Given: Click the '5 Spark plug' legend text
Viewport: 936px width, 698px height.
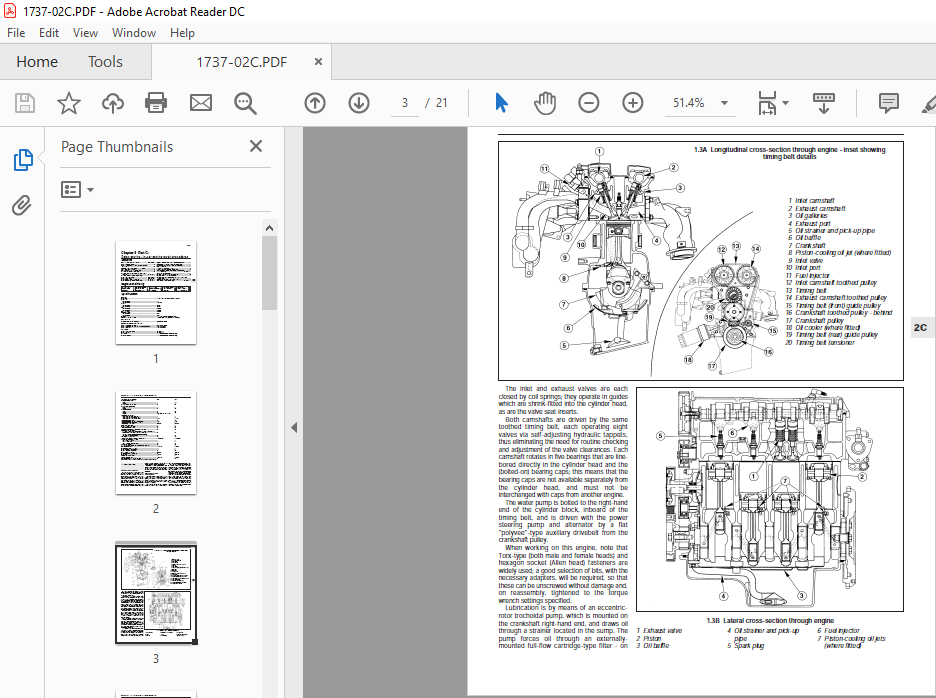Looking at the screenshot, I should click(746, 645).
